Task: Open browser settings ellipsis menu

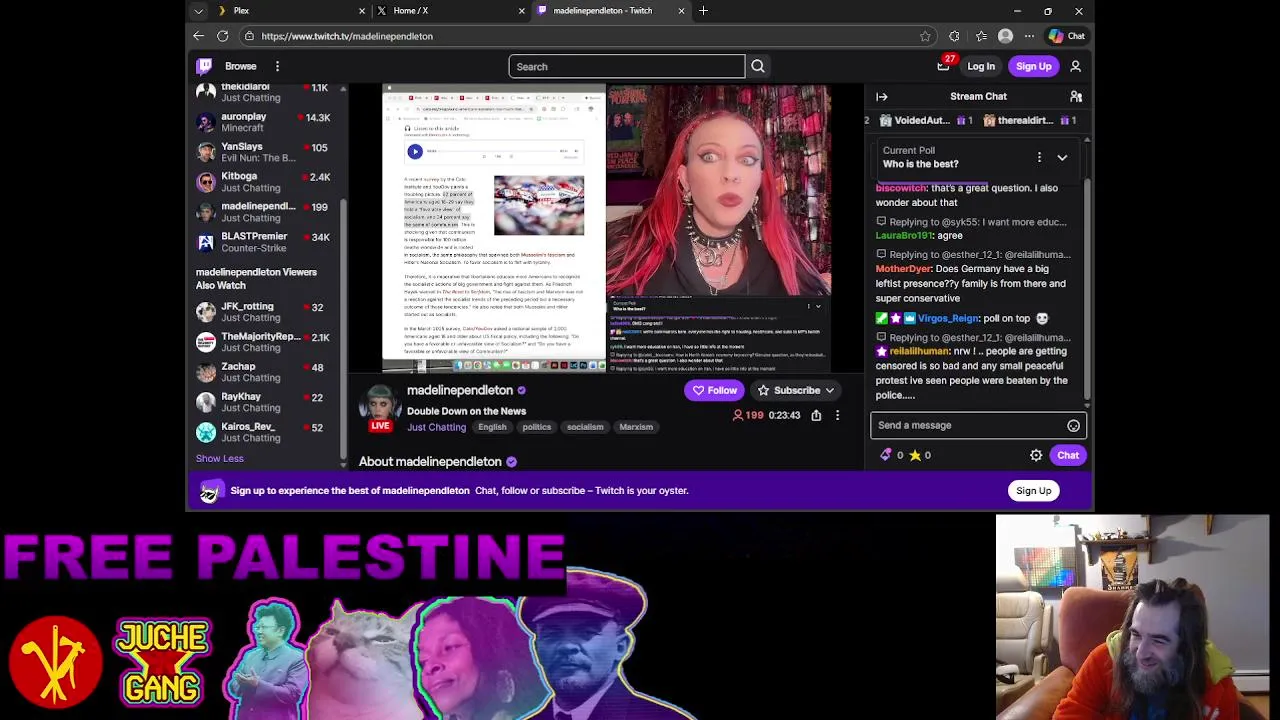Action: point(1029,36)
